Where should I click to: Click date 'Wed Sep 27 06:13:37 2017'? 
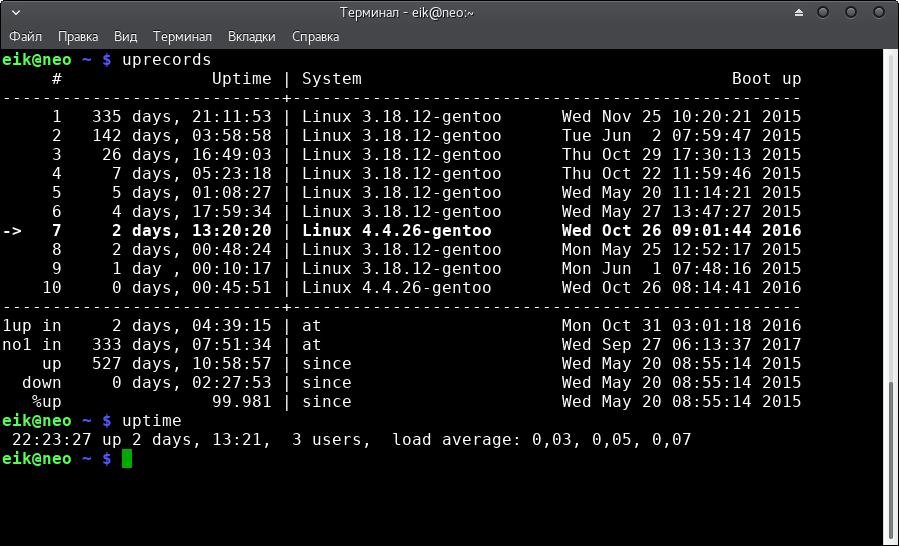coord(681,345)
